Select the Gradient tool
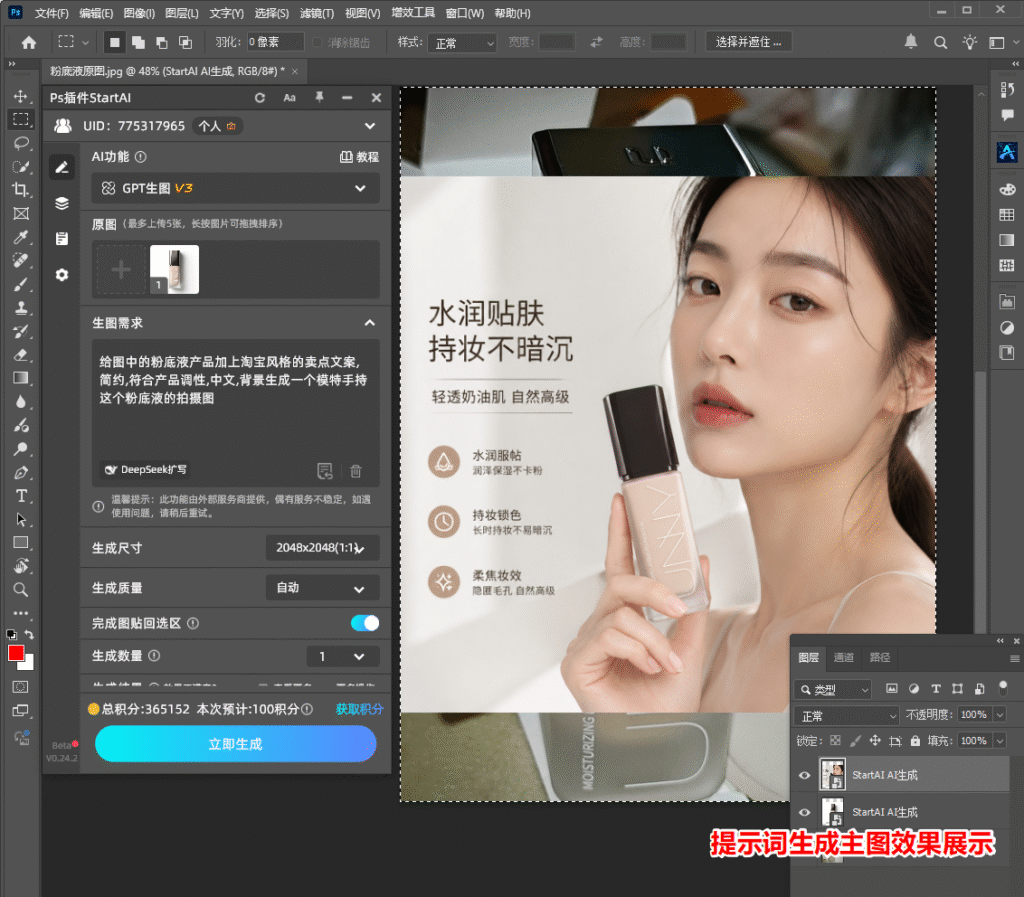 point(21,378)
